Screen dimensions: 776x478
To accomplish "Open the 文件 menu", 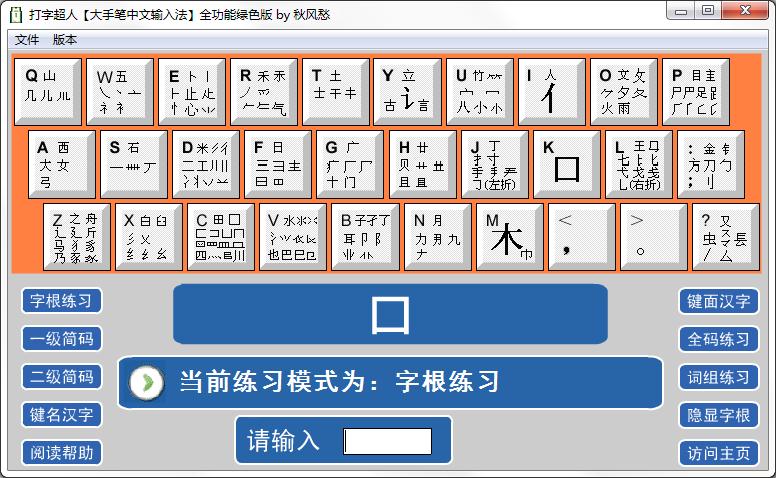I will click(x=27, y=40).
